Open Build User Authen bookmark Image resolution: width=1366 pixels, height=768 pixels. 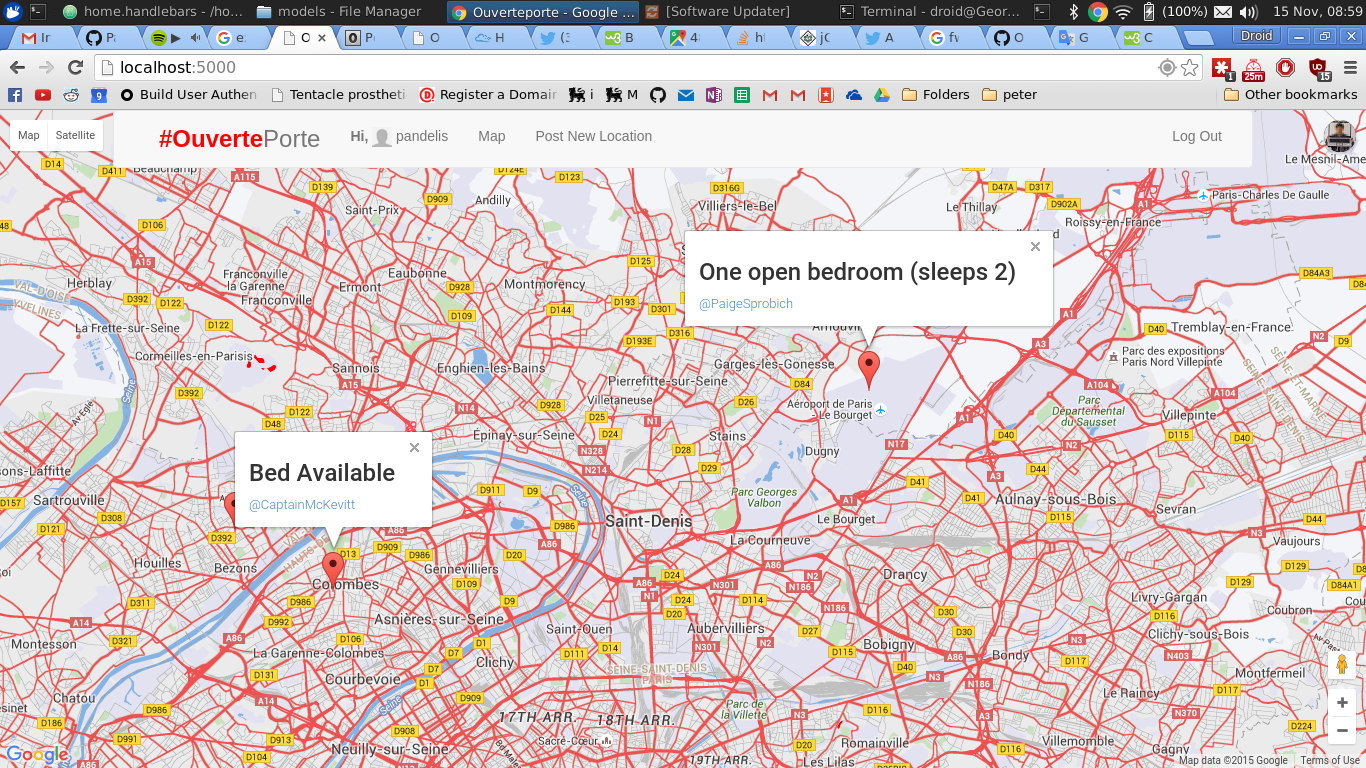click(188, 95)
